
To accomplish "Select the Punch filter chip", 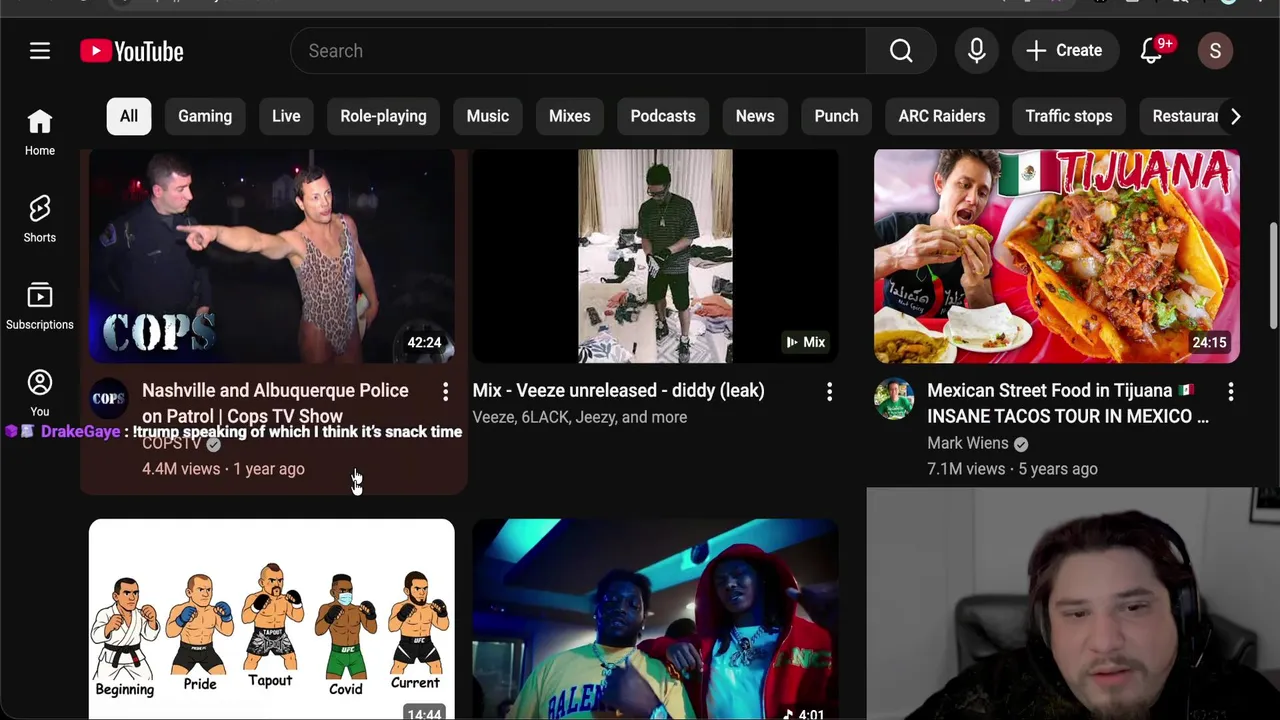I will (836, 116).
